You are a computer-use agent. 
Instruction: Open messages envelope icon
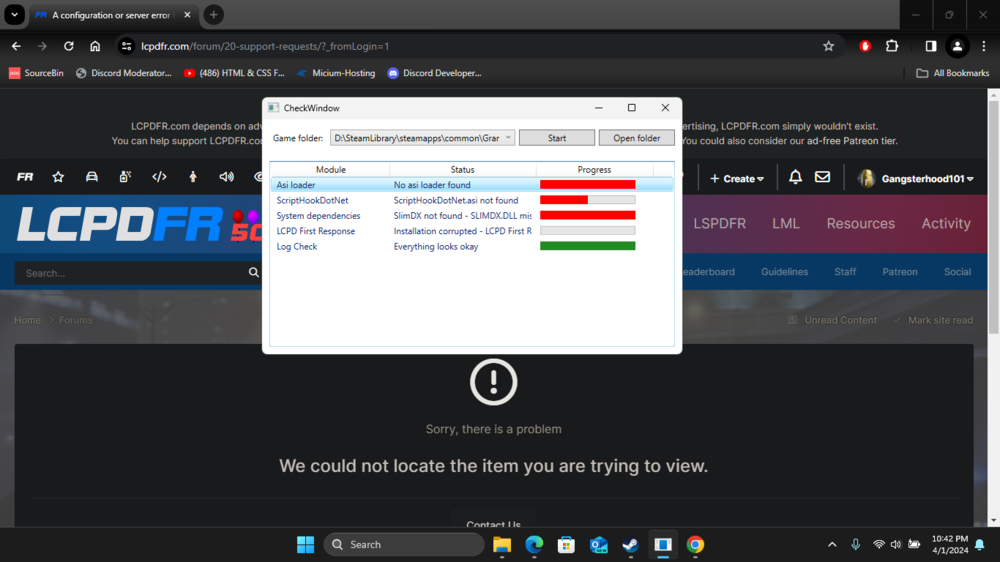point(823,177)
